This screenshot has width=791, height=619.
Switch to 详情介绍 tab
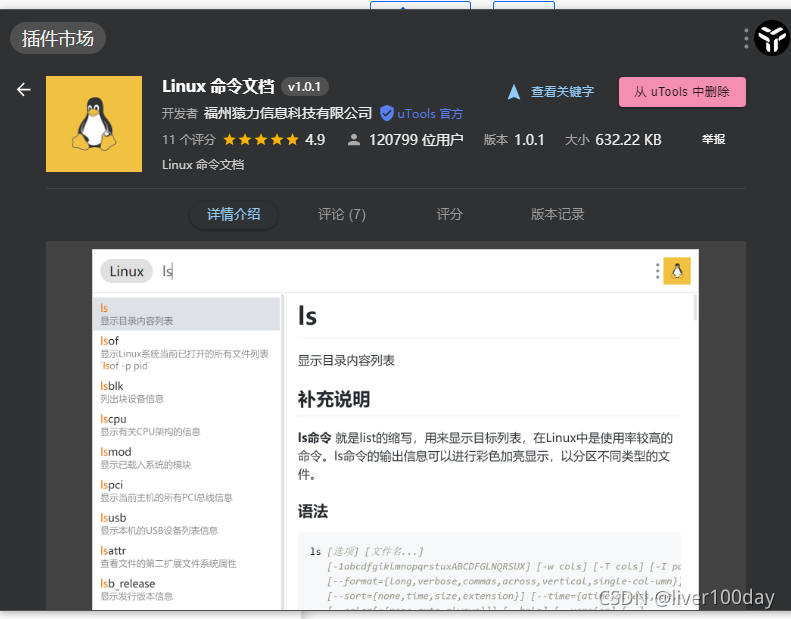(x=234, y=214)
